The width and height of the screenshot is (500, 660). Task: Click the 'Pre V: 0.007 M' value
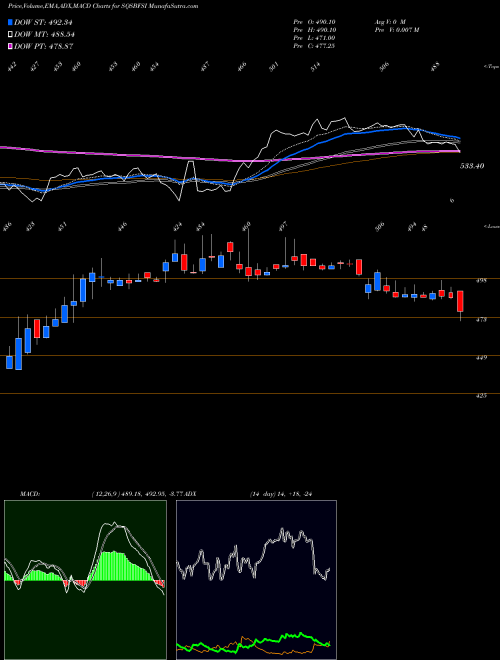pos(396,30)
